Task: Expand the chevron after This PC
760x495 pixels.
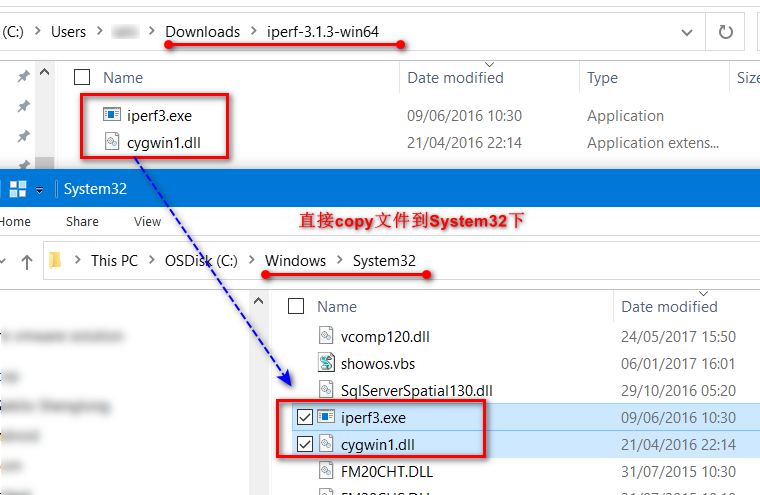Action: (152, 260)
